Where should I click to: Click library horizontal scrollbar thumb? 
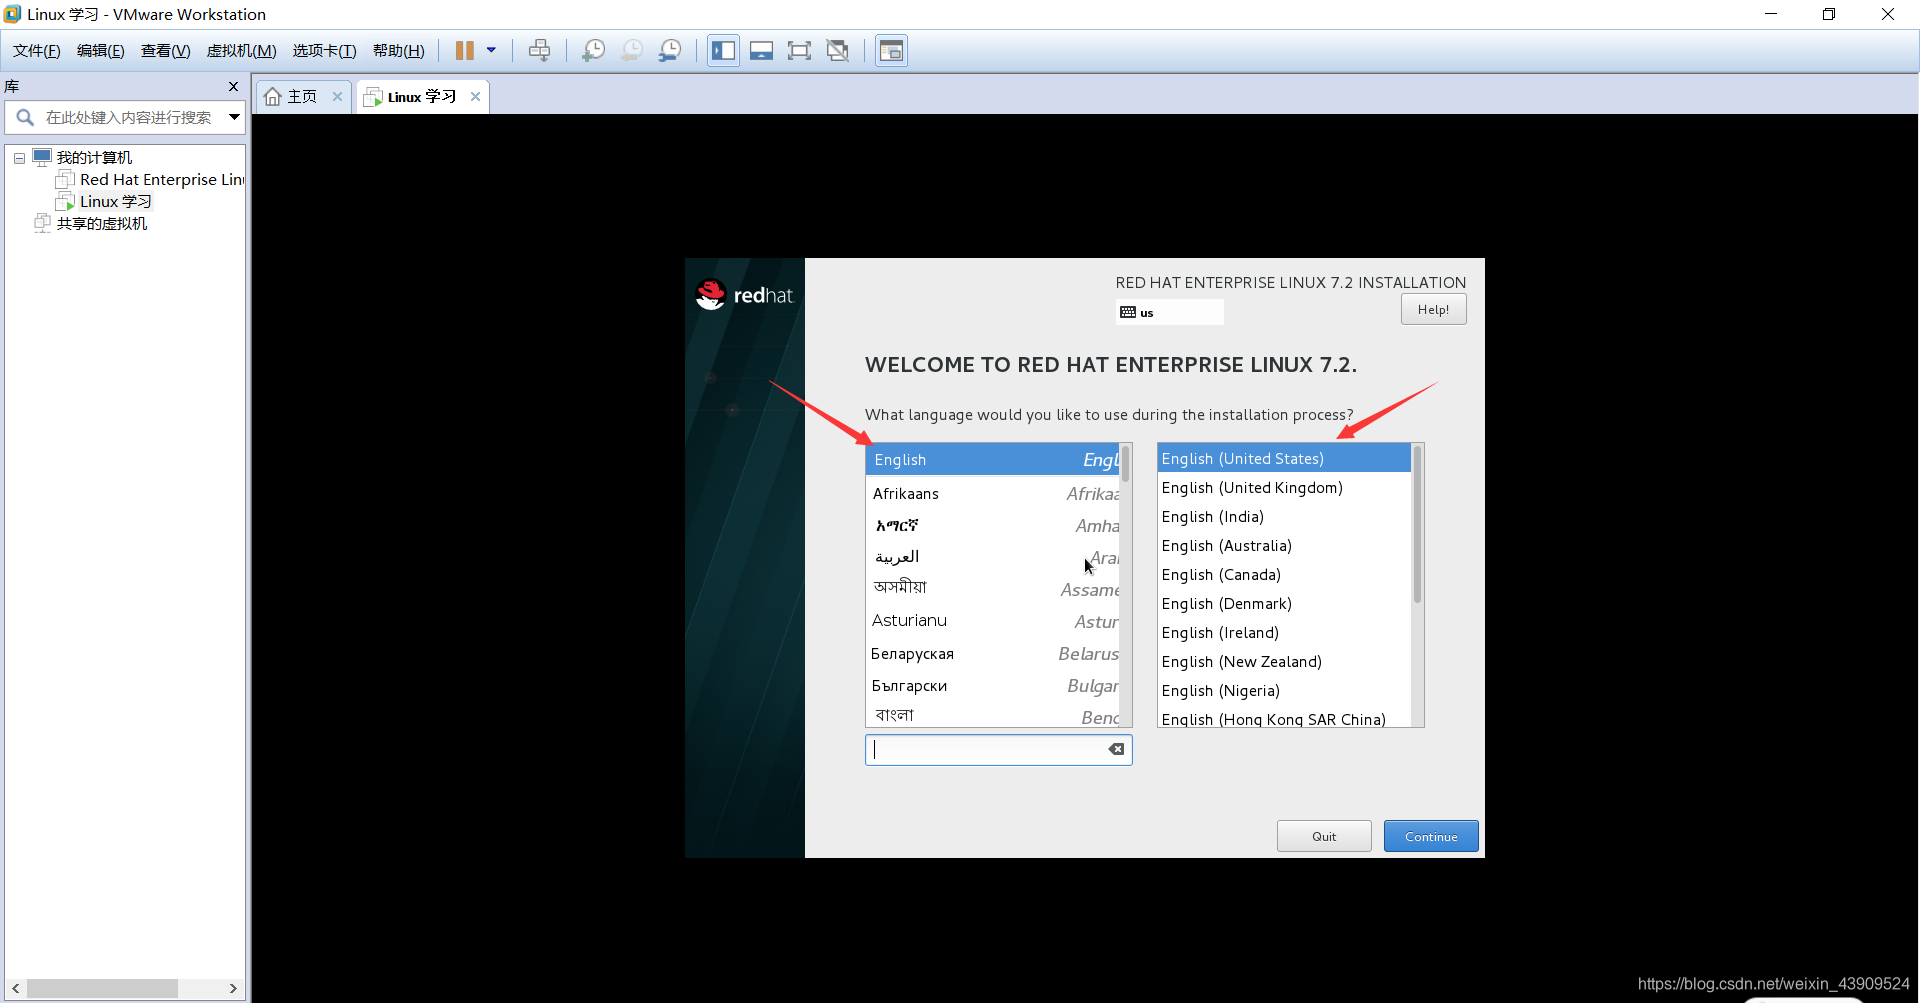click(102, 988)
